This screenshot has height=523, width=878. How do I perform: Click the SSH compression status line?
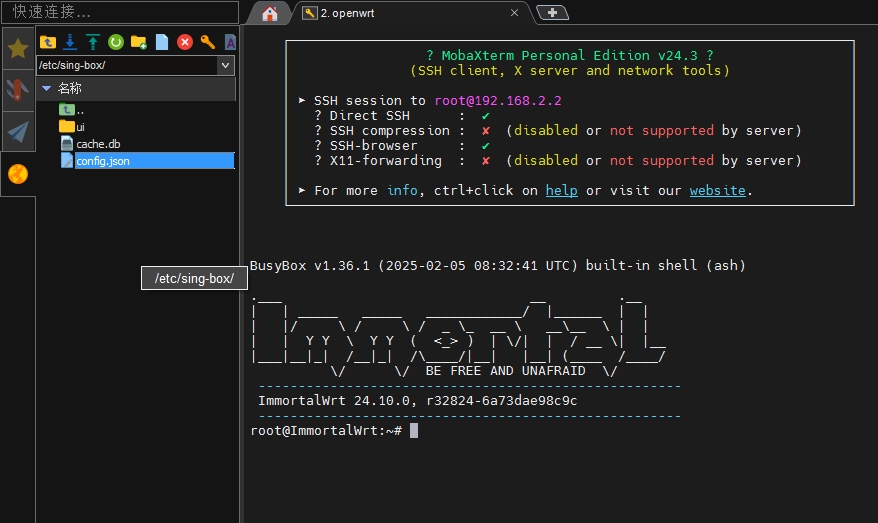(558, 130)
